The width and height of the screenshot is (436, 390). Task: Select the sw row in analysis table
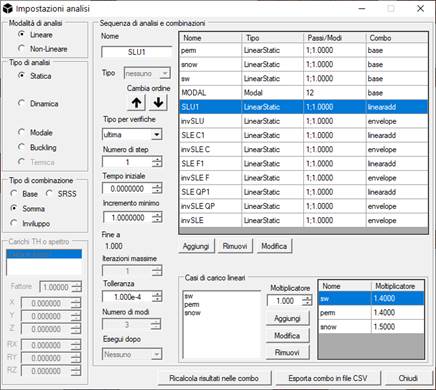[304, 79]
